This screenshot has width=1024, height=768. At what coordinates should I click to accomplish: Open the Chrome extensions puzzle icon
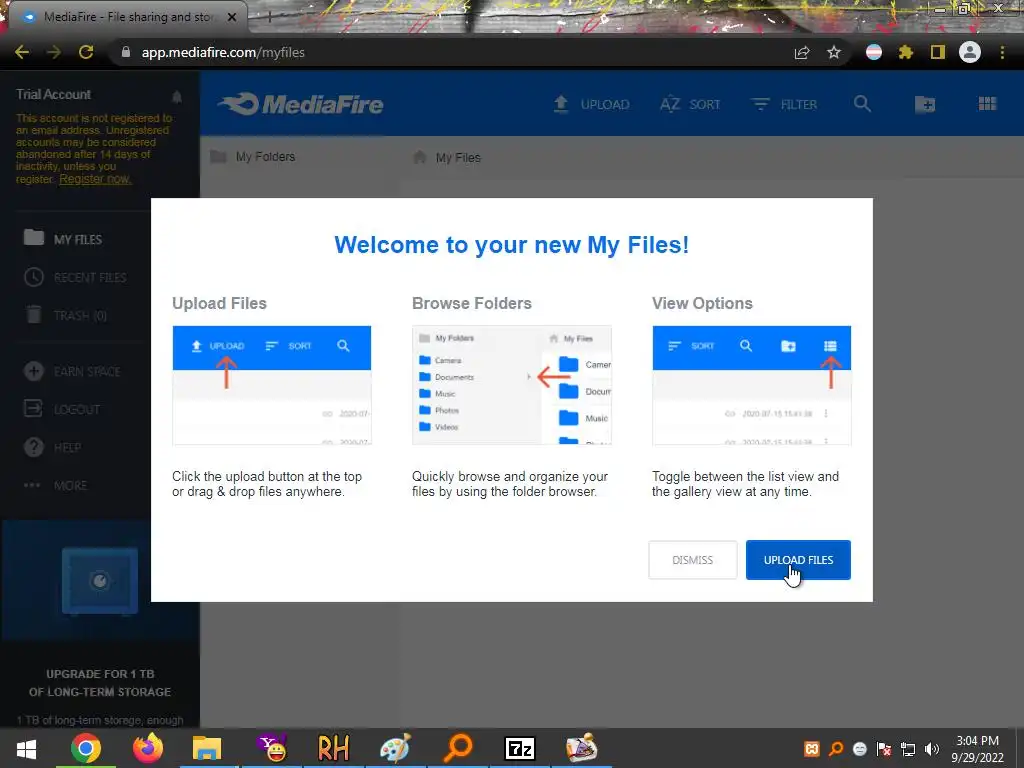(x=906, y=52)
